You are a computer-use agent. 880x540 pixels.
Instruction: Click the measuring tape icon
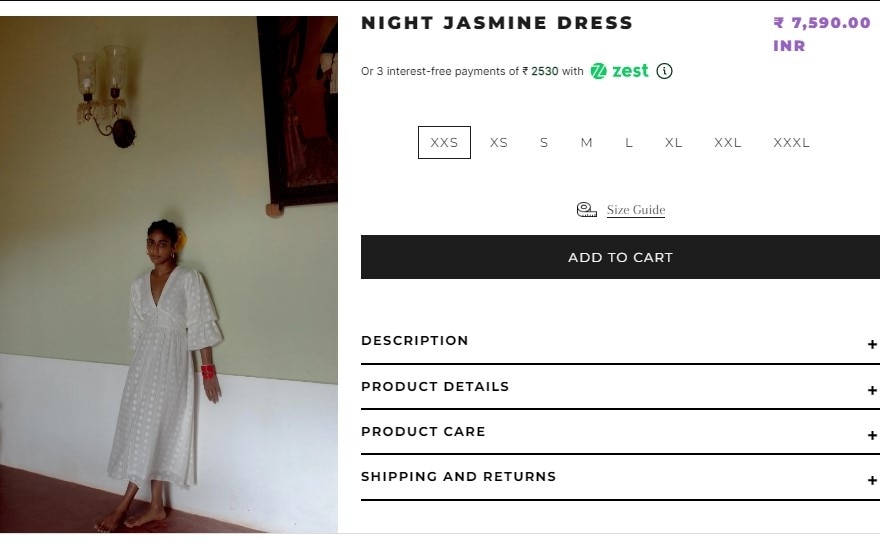pyautogui.click(x=587, y=209)
